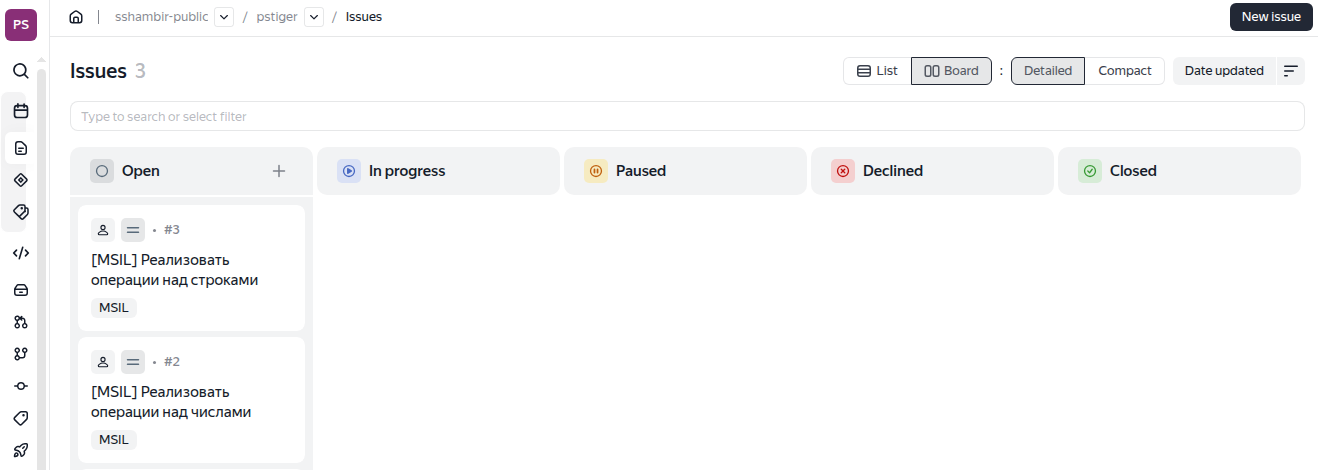This screenshot has height=470, width=1318.
Task: Open issue "Реализовать операции над строками"
Action: 175,270
